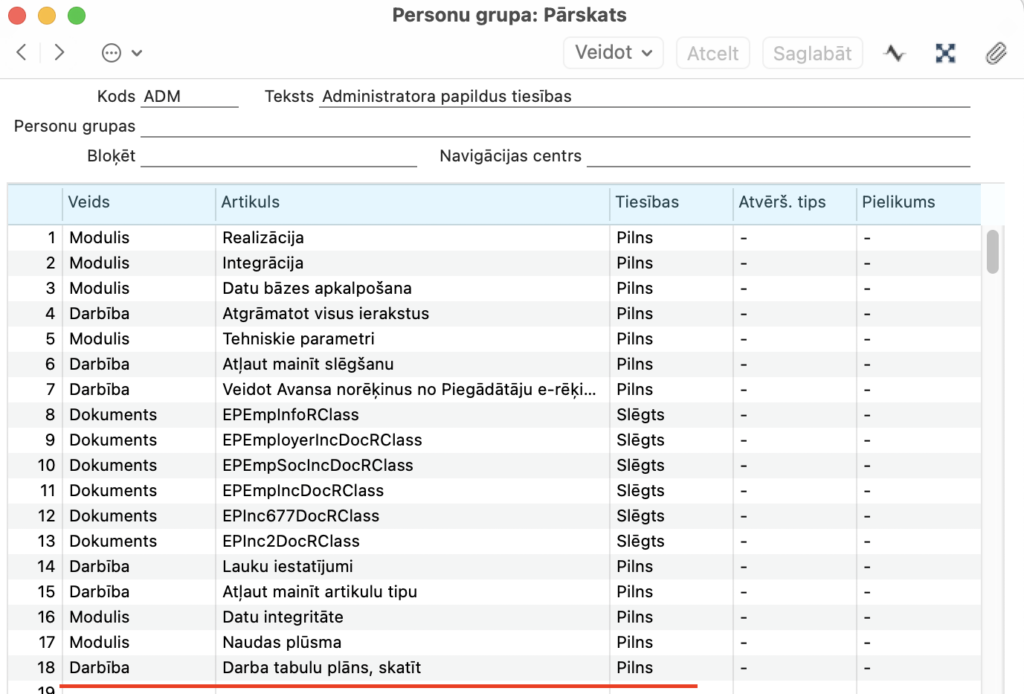Click into the Kods field with ADM
Screen dimensions: 1024x694
tap(189, 97)
